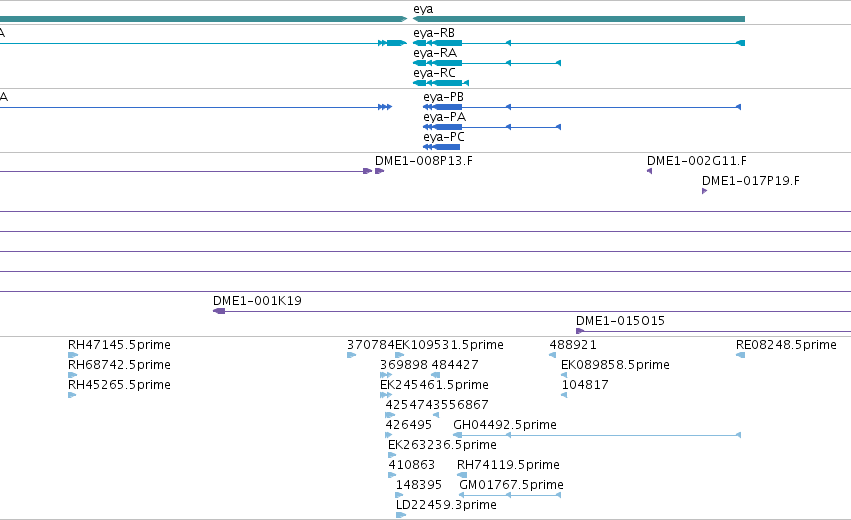Open EST RH68742.5prime
The image size is (851, 520).
click(x=119, y=365)
